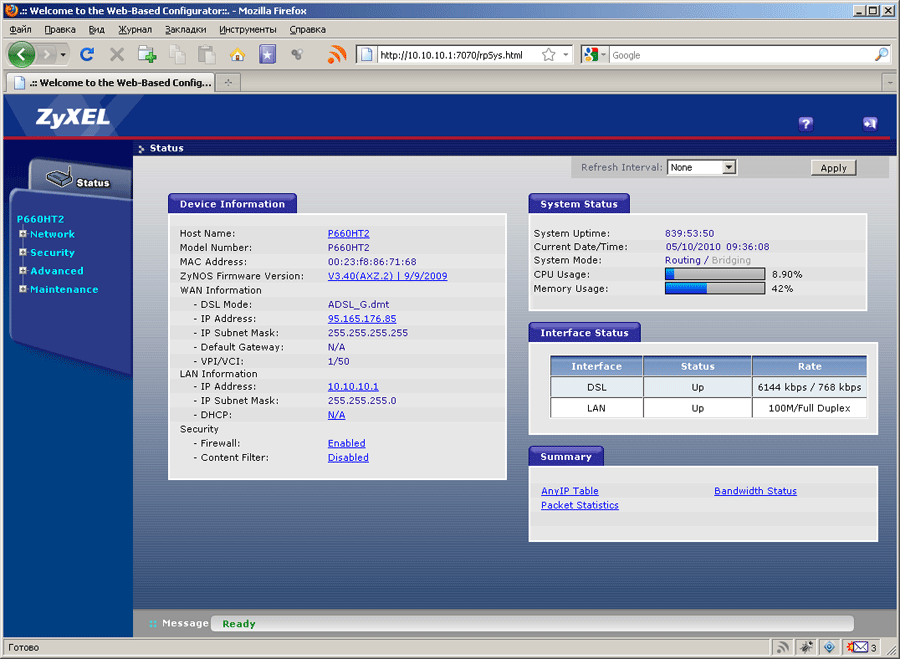
Task: Go back with the green Back arrow
Action: (21, 55)
